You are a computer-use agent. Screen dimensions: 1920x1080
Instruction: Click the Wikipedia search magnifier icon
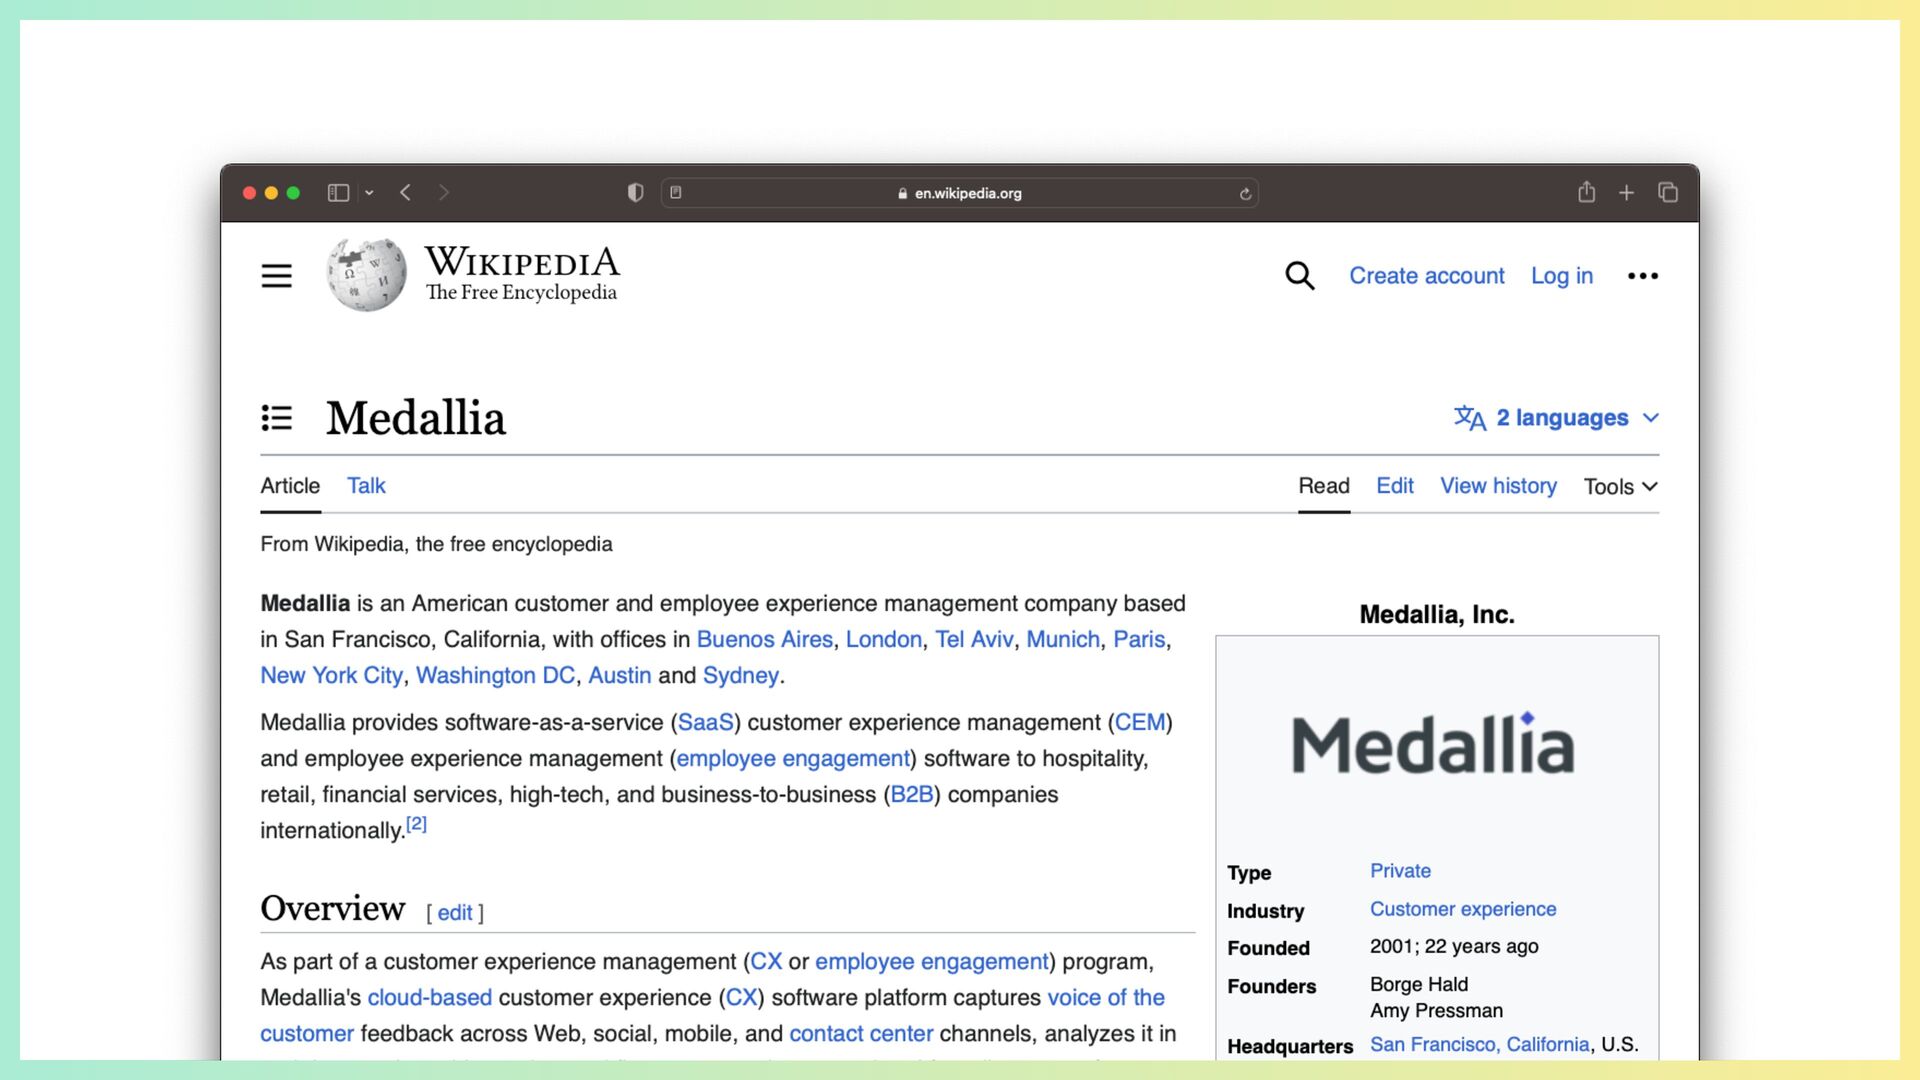(x=1299, y=276)
